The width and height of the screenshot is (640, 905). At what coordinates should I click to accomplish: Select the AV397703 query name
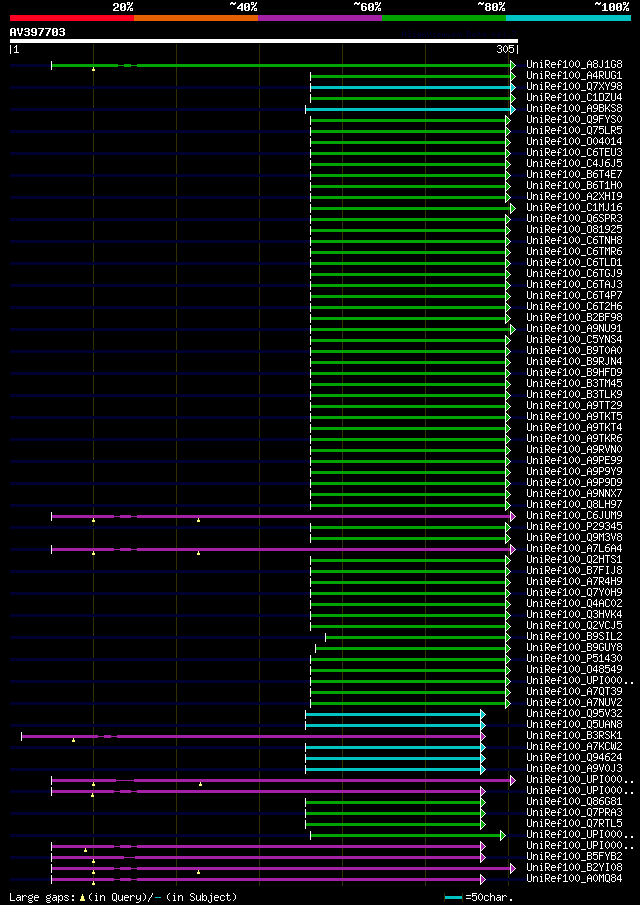[x=38, y=32]
